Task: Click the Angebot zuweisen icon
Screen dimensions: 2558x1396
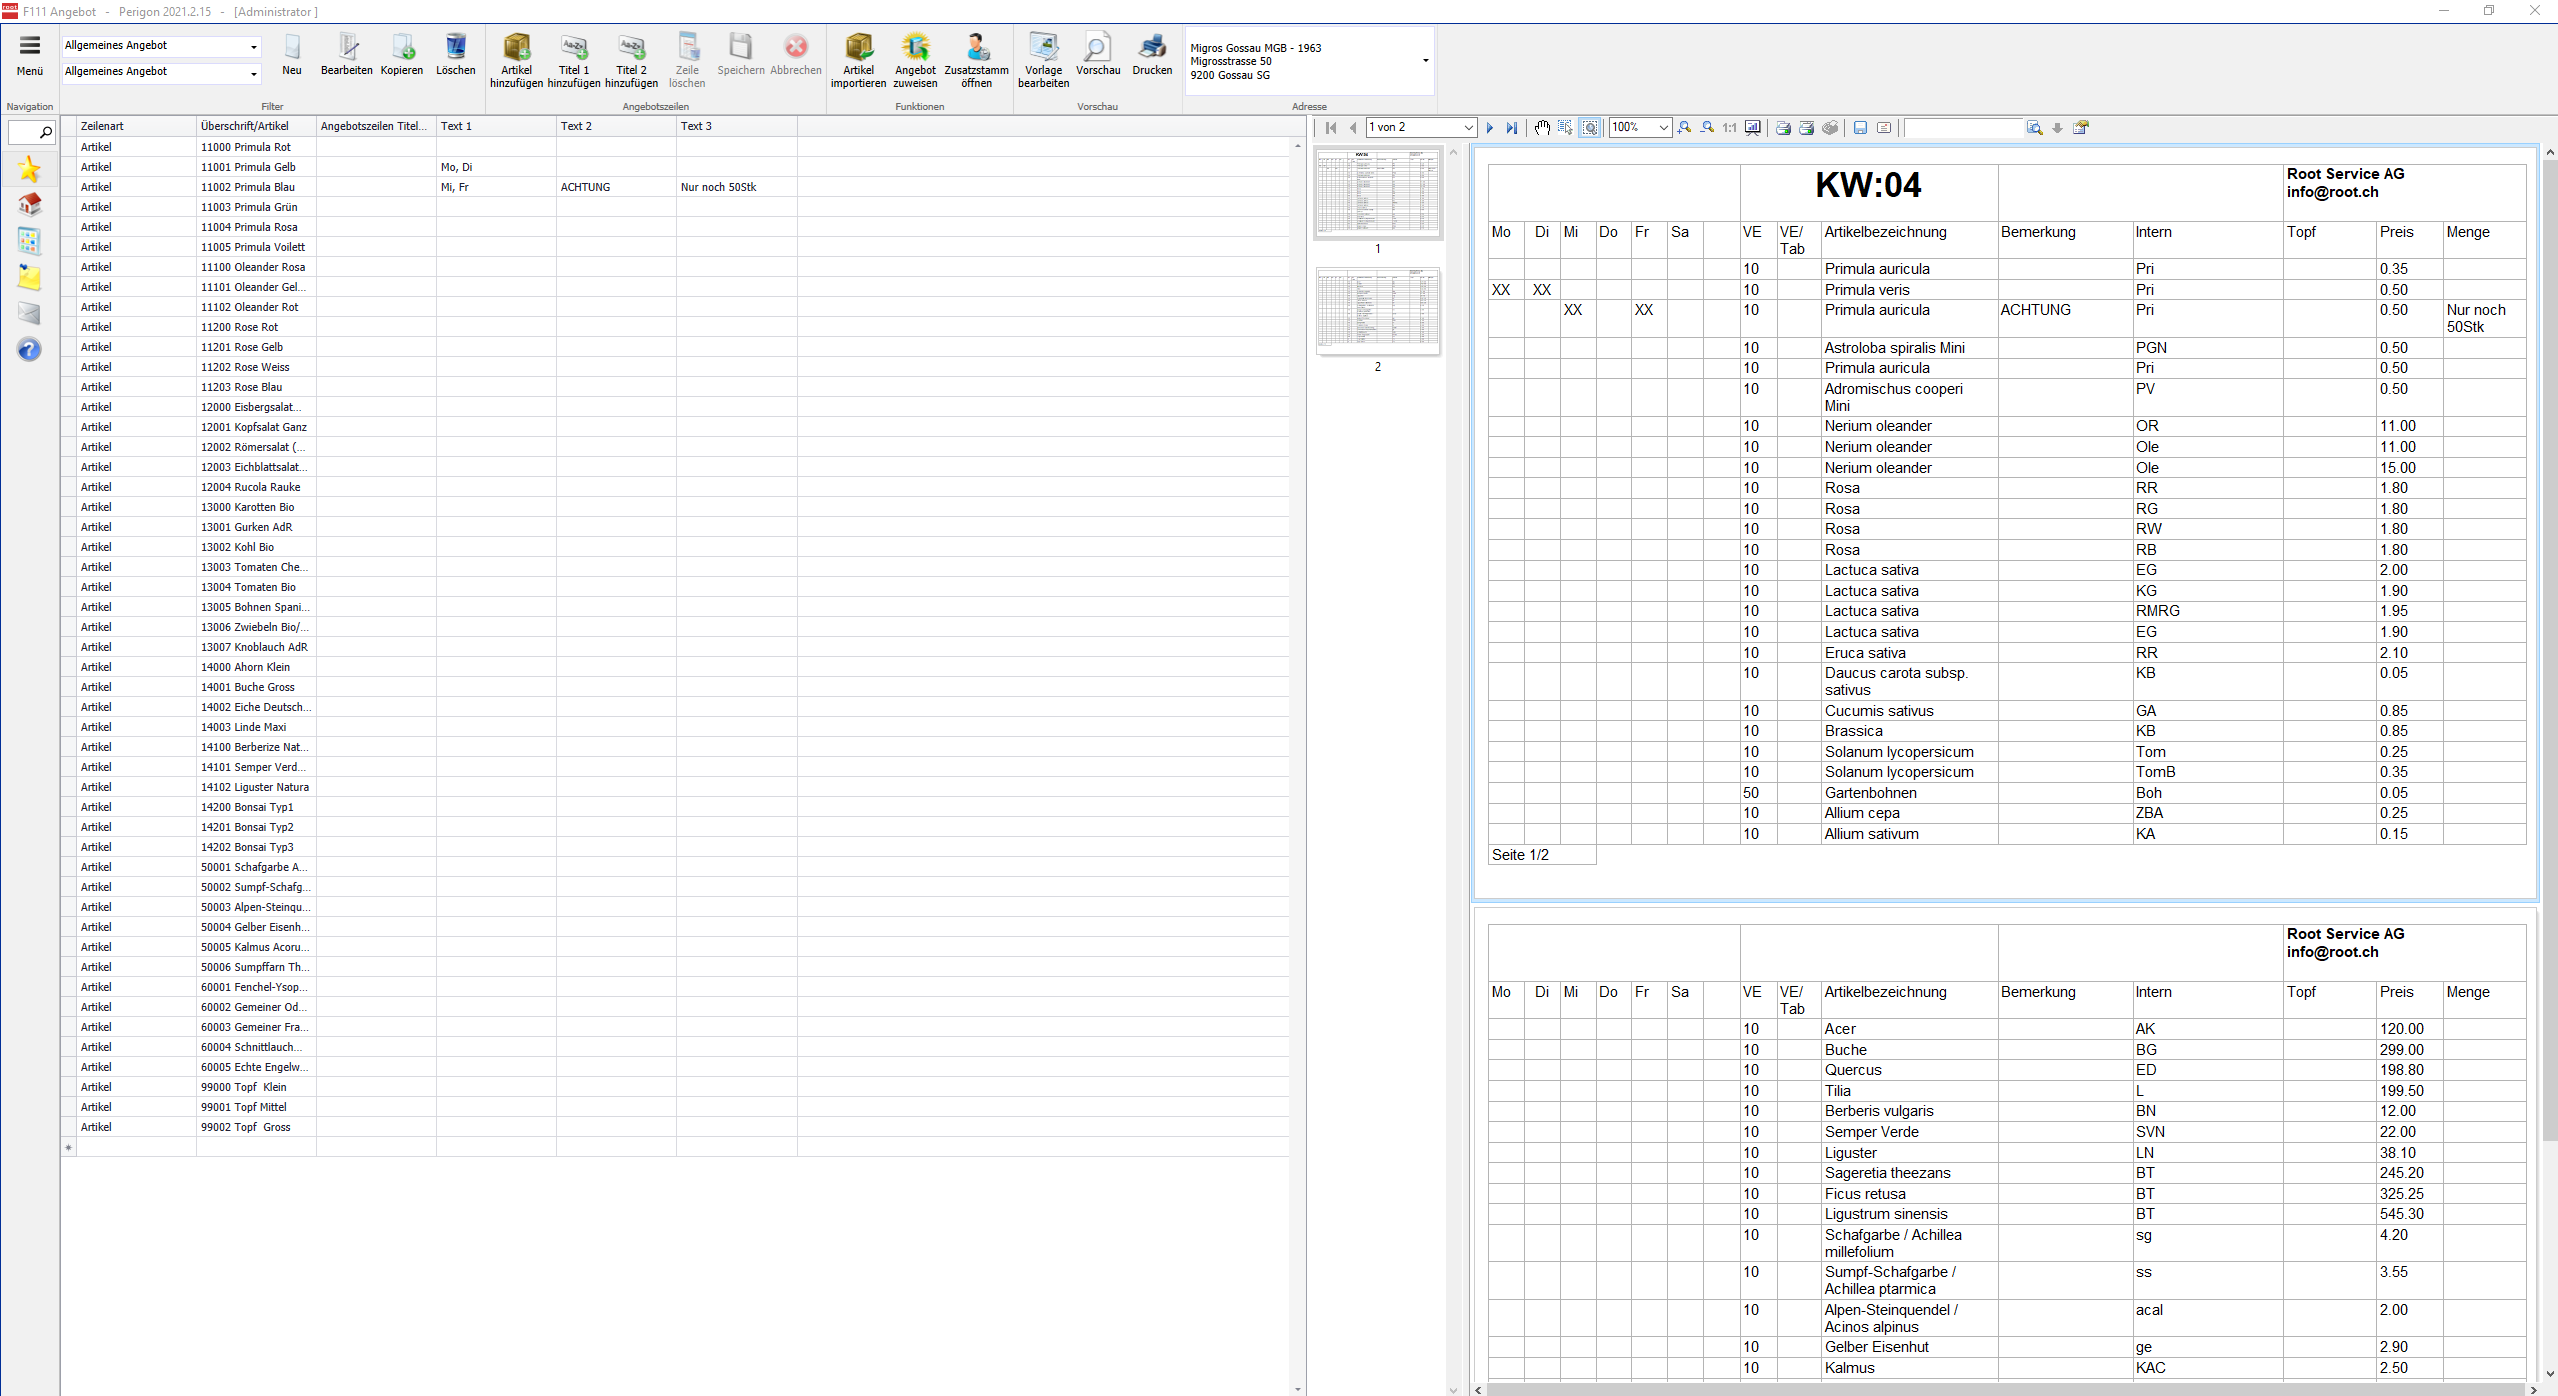Action: pyautogui.click(x=915, y=48)
